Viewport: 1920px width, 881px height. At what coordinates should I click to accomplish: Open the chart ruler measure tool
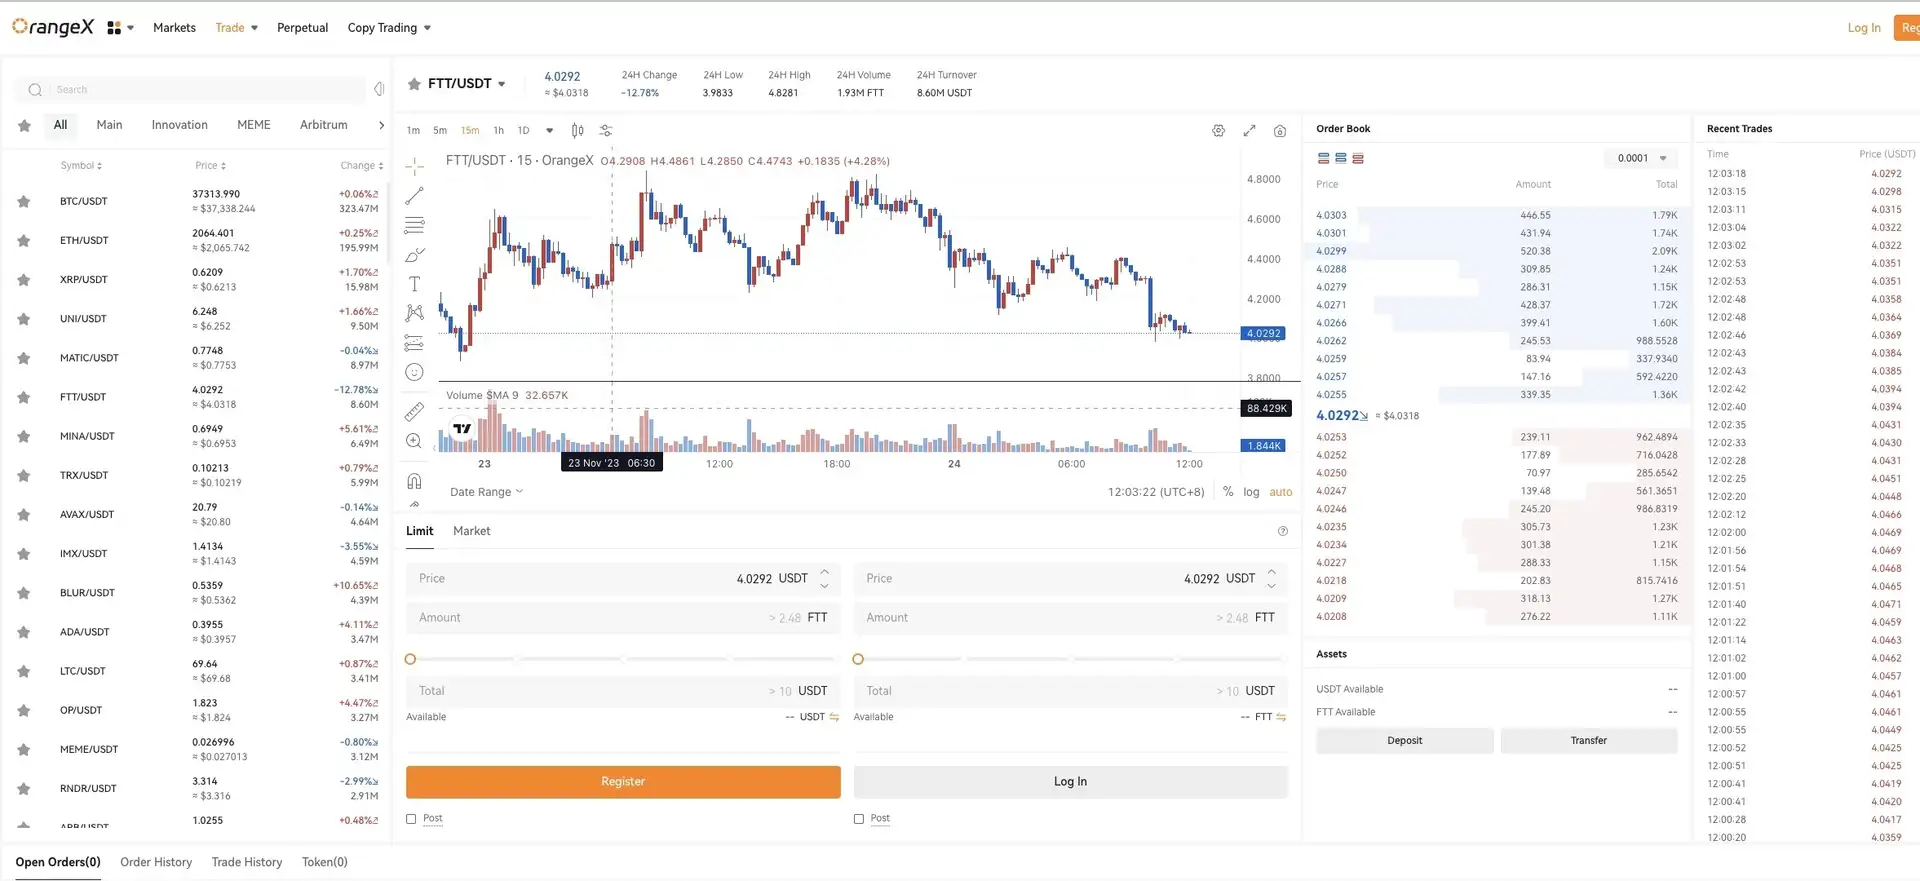[414, 412]
